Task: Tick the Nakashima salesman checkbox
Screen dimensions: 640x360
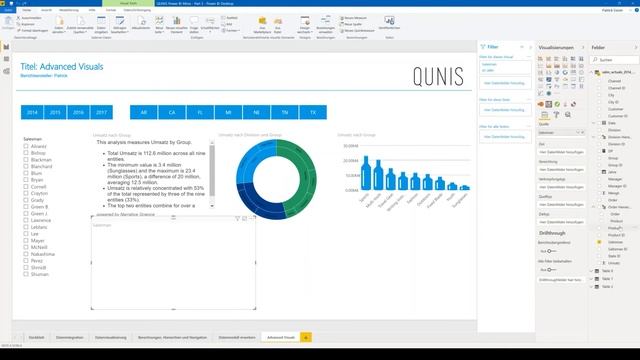Action: click(26, 254)
